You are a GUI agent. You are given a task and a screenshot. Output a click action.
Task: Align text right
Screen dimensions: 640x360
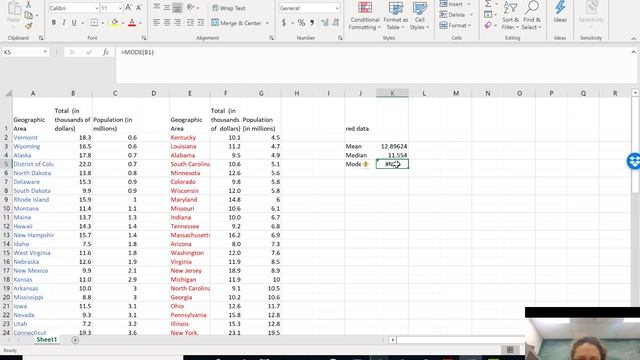pyautogui.click(x=177, y=23)
